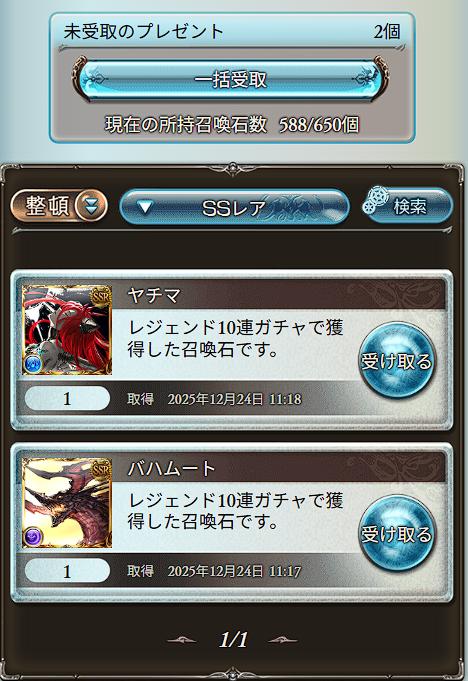Go to previous page arrow
The width and height of the screenshot is (468, 681).
pos(182,640)
